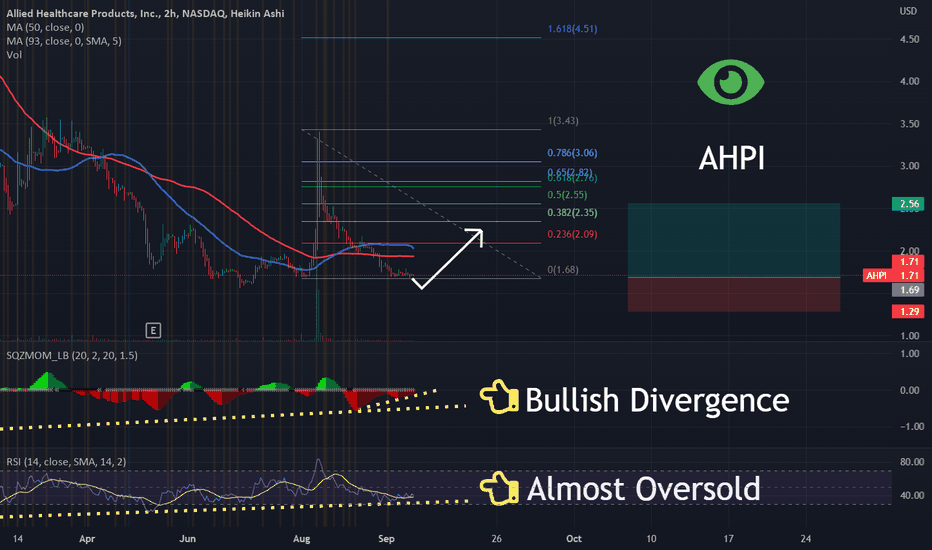Select the 'MA (93, close, 0, SMA, 5)' legend

64,41
